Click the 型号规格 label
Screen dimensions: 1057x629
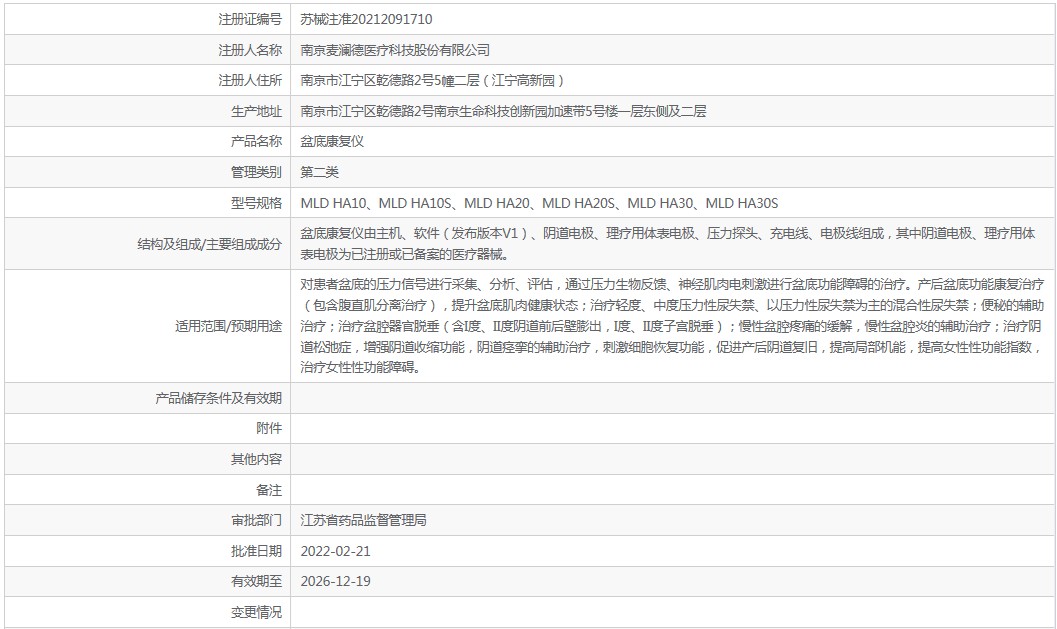[256, 203]
